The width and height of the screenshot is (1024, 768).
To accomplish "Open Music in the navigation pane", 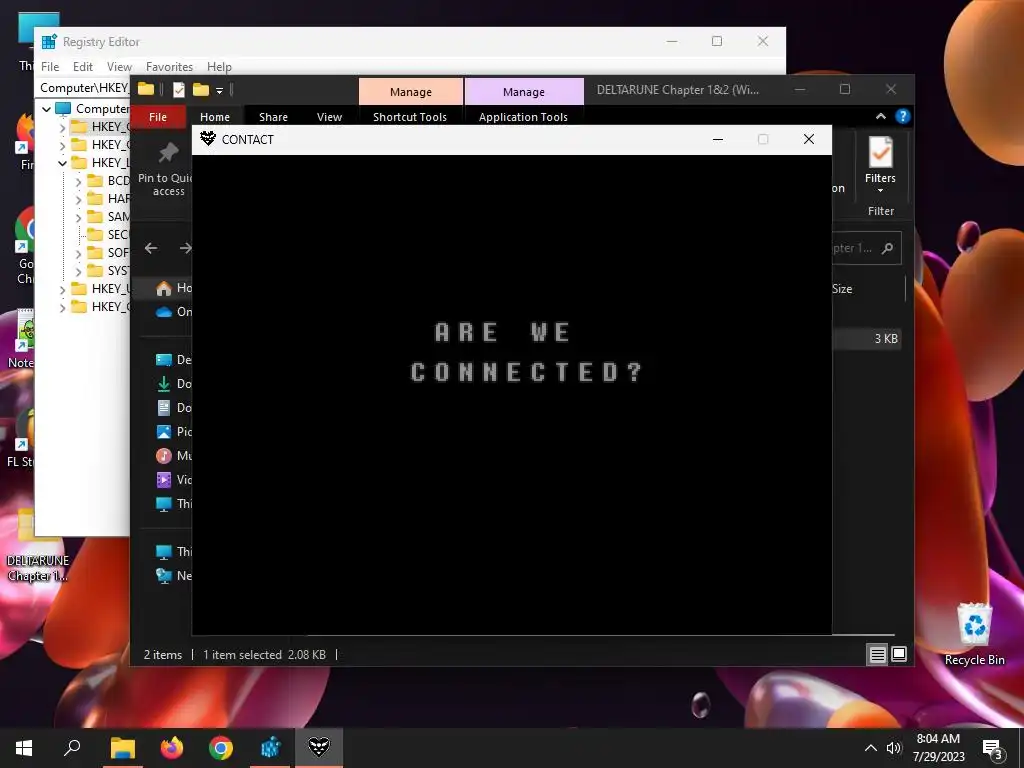I will pos(174,456).
